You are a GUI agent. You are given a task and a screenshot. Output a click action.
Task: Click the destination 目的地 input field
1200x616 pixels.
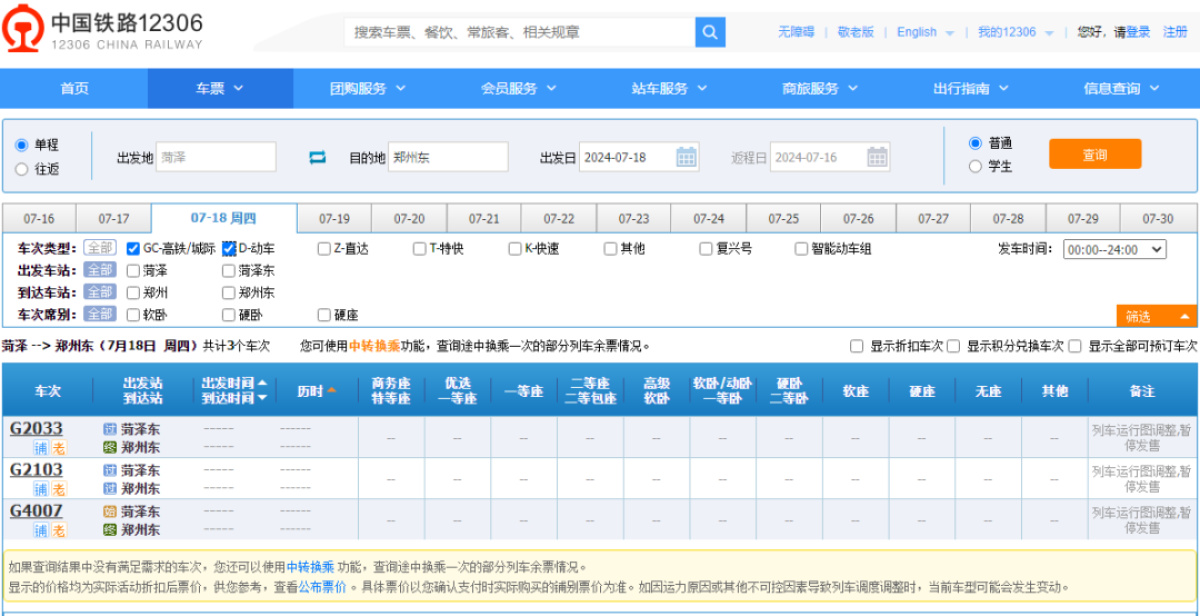click(447, 157)
